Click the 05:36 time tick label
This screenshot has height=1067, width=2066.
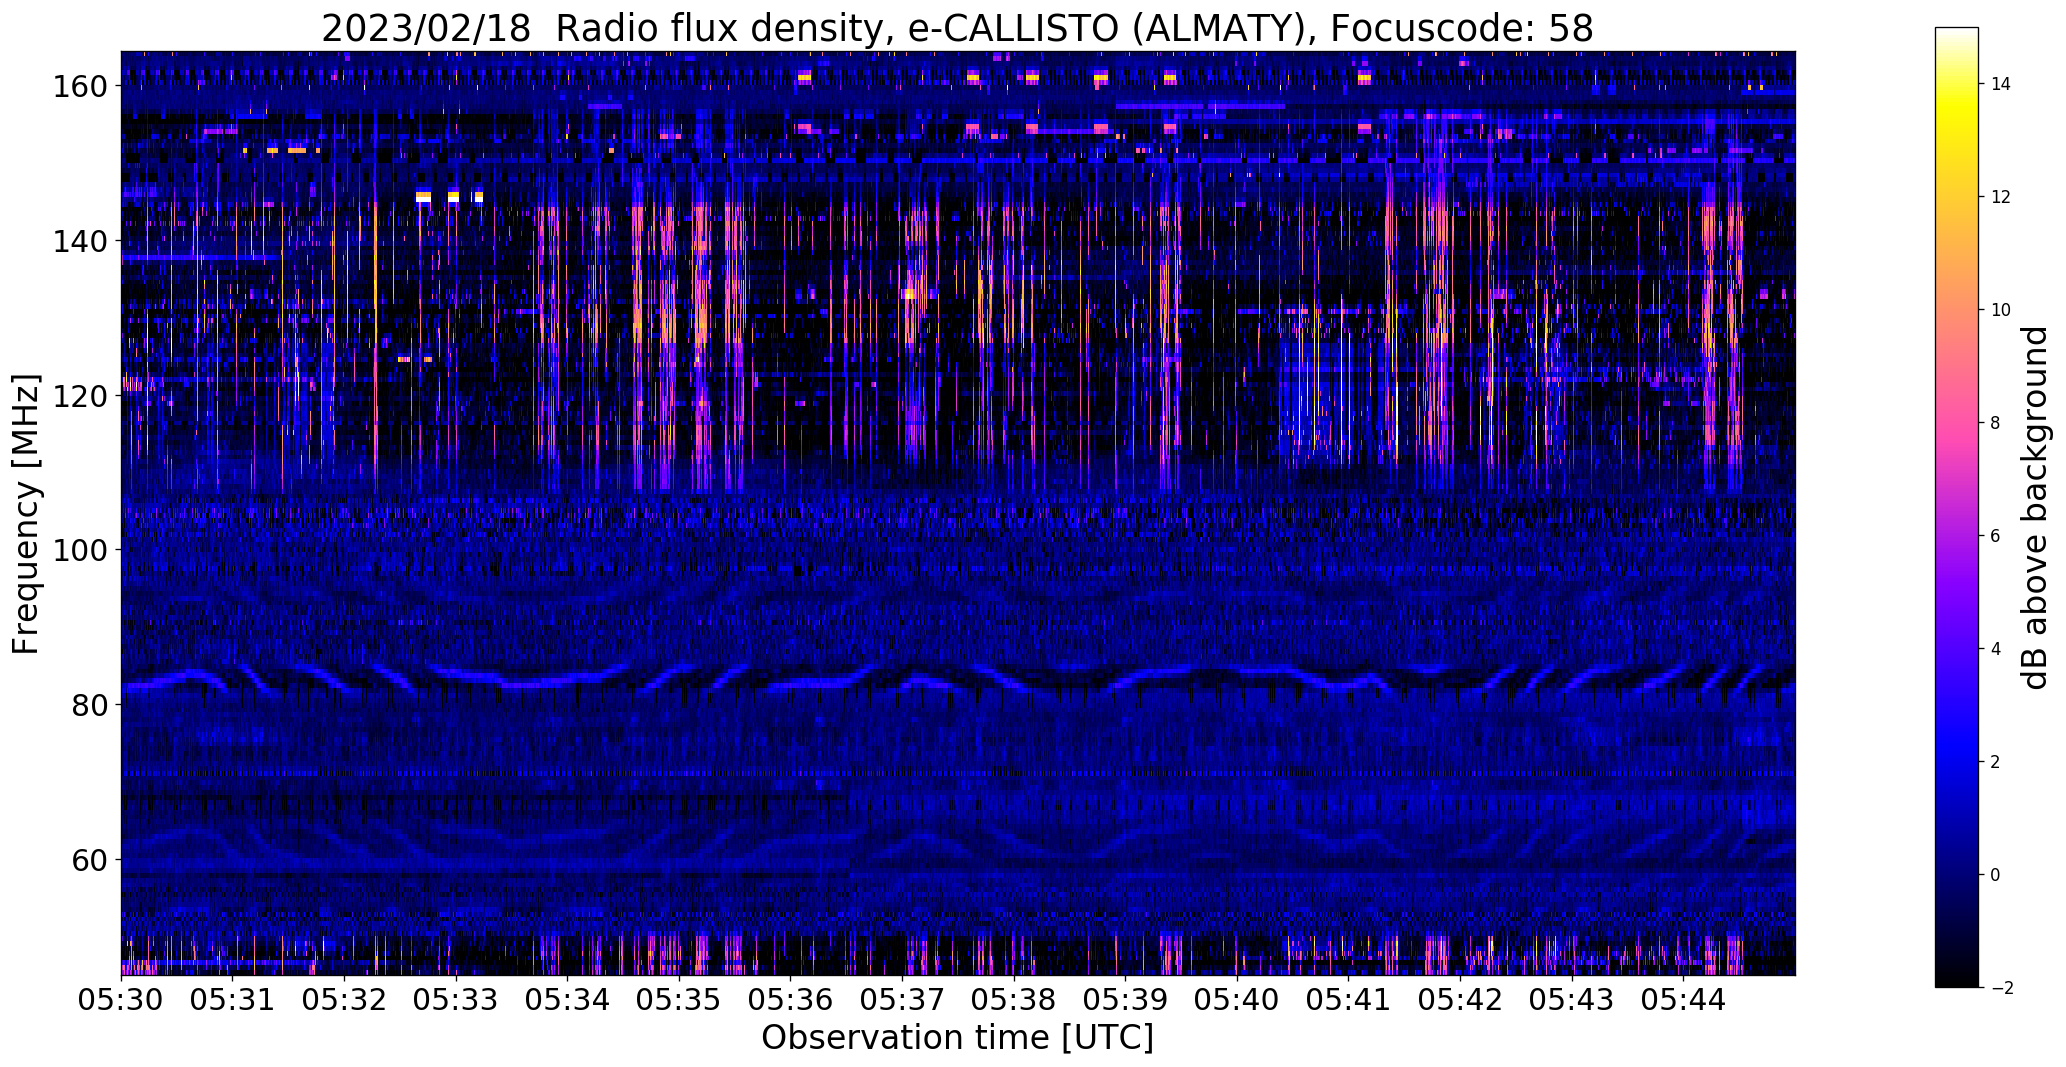coord(791,1000)
